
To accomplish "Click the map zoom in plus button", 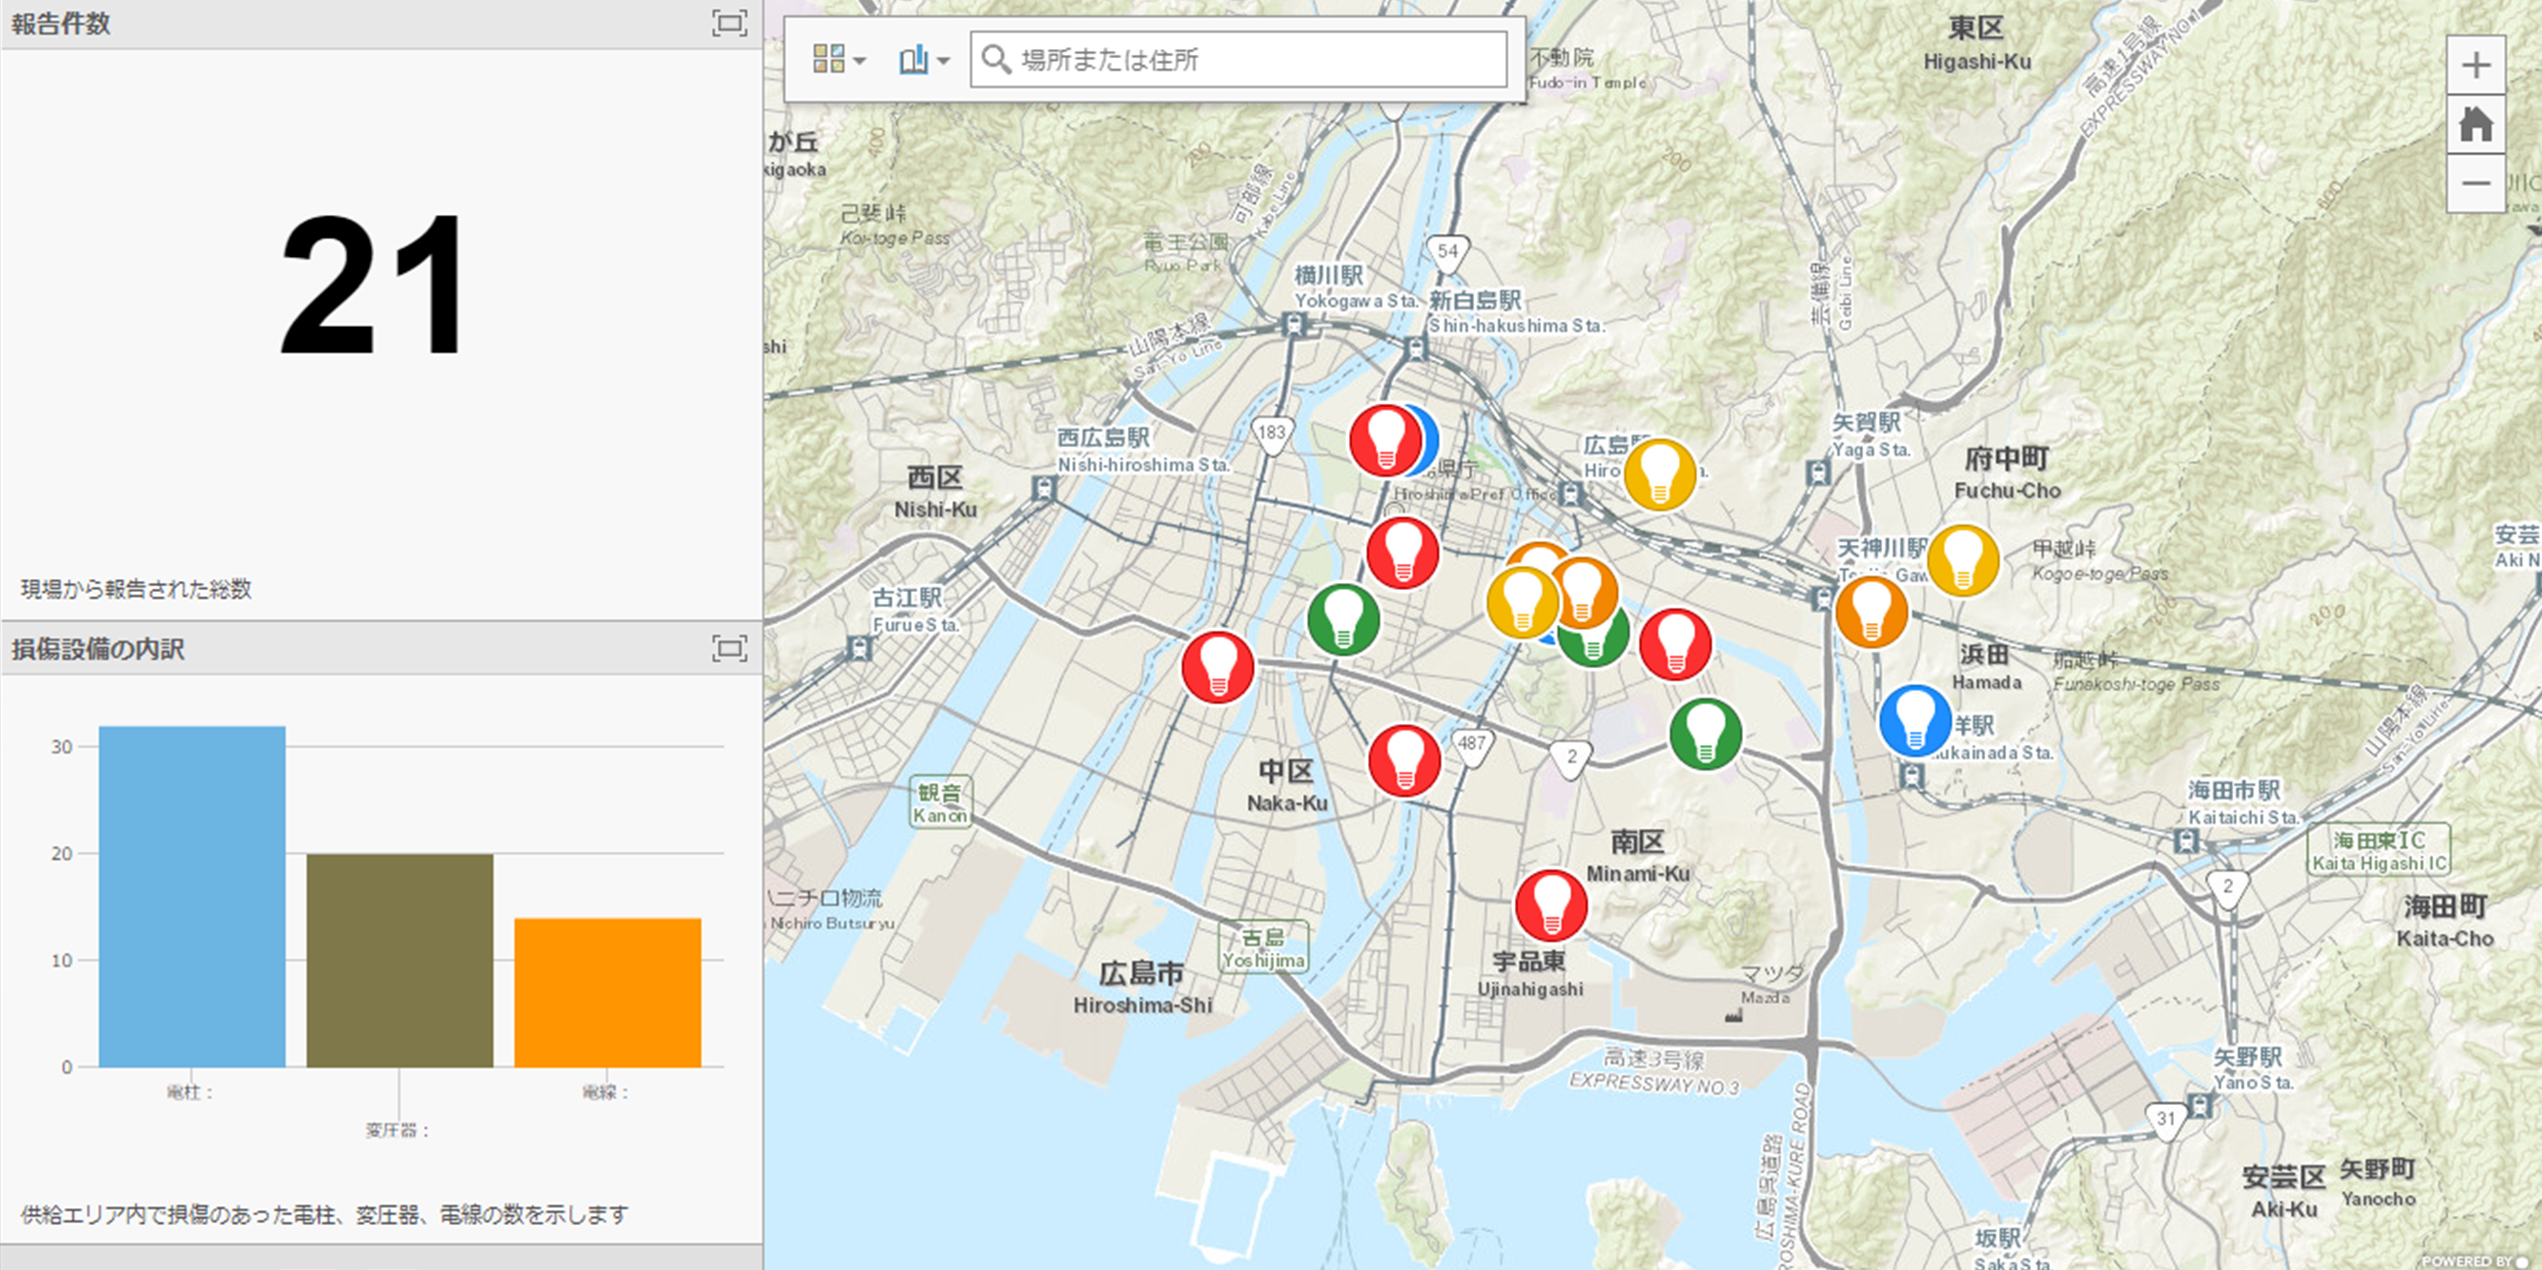I will coord(2475,66).
